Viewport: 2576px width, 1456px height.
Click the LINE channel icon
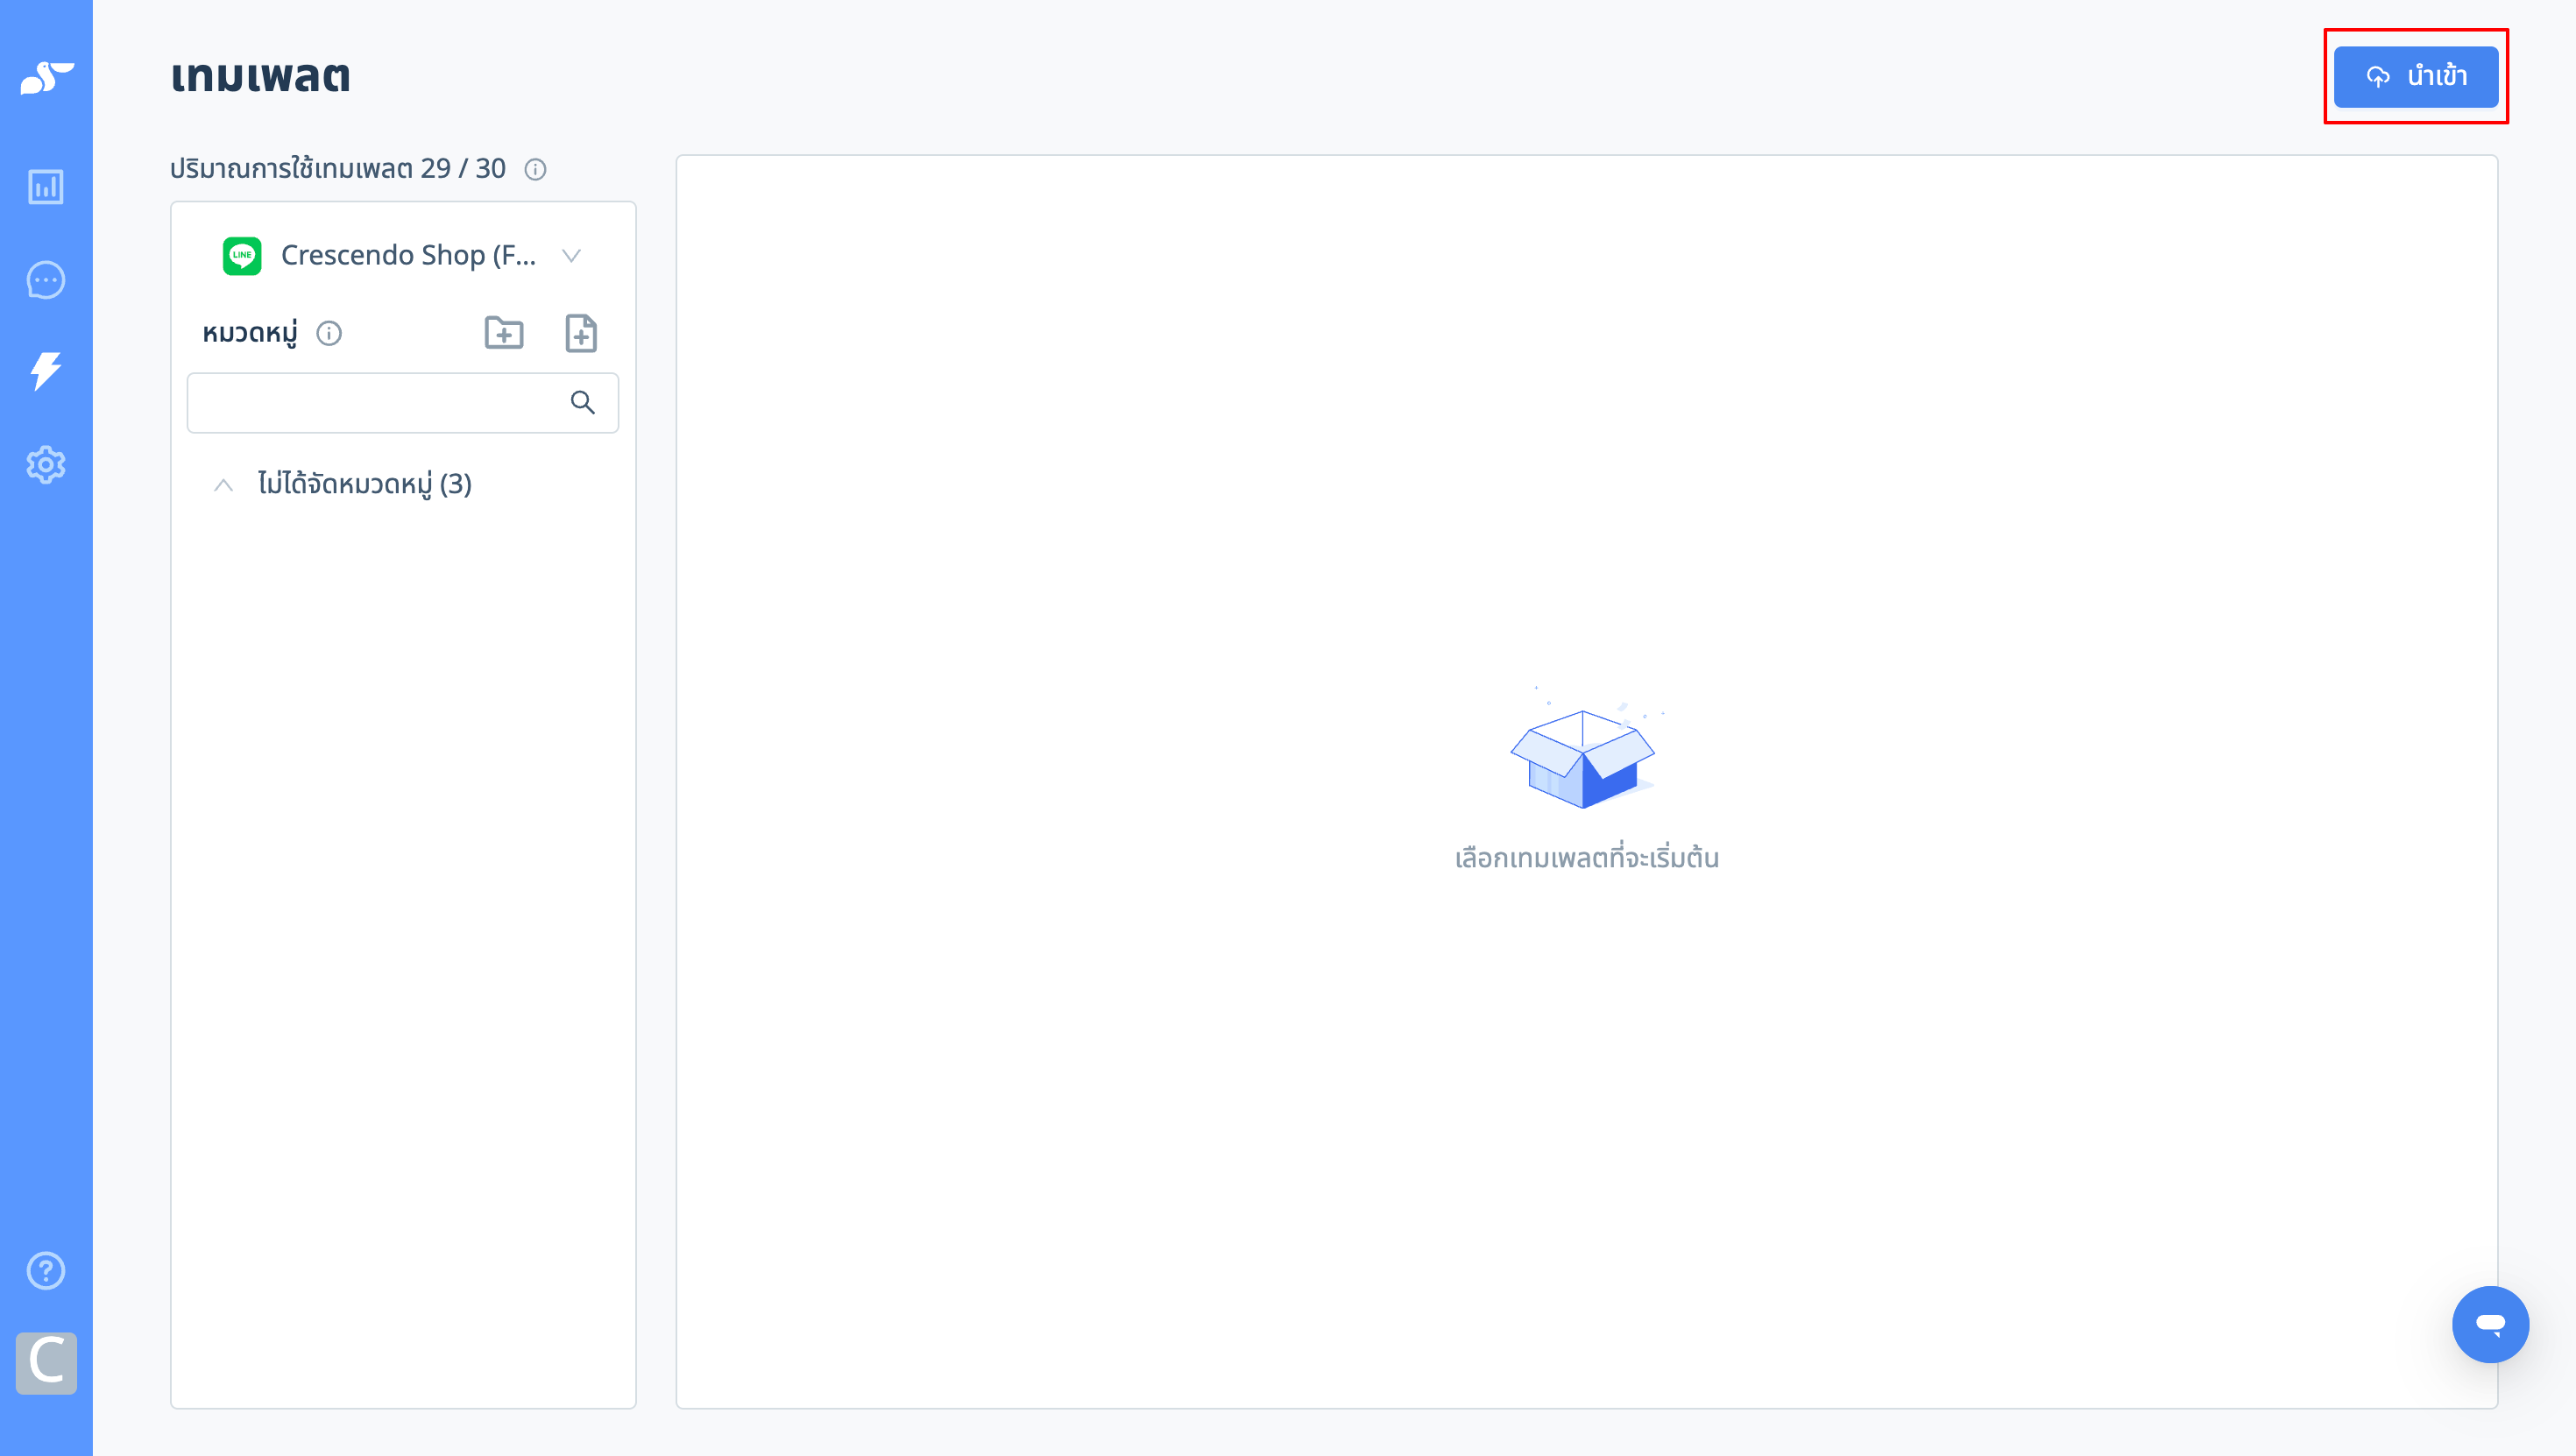click(242, 256)
